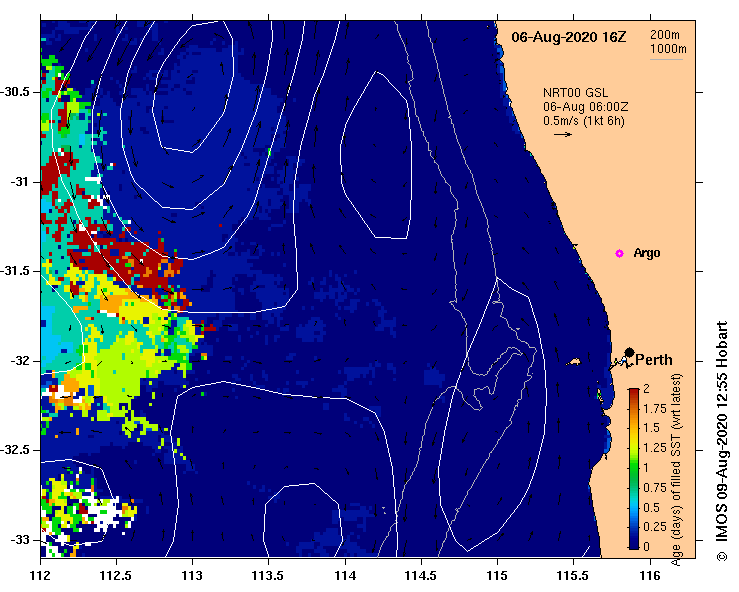739x592 pixels.
Task: Click the color bar value 1.75
Action: pos(655,409)
